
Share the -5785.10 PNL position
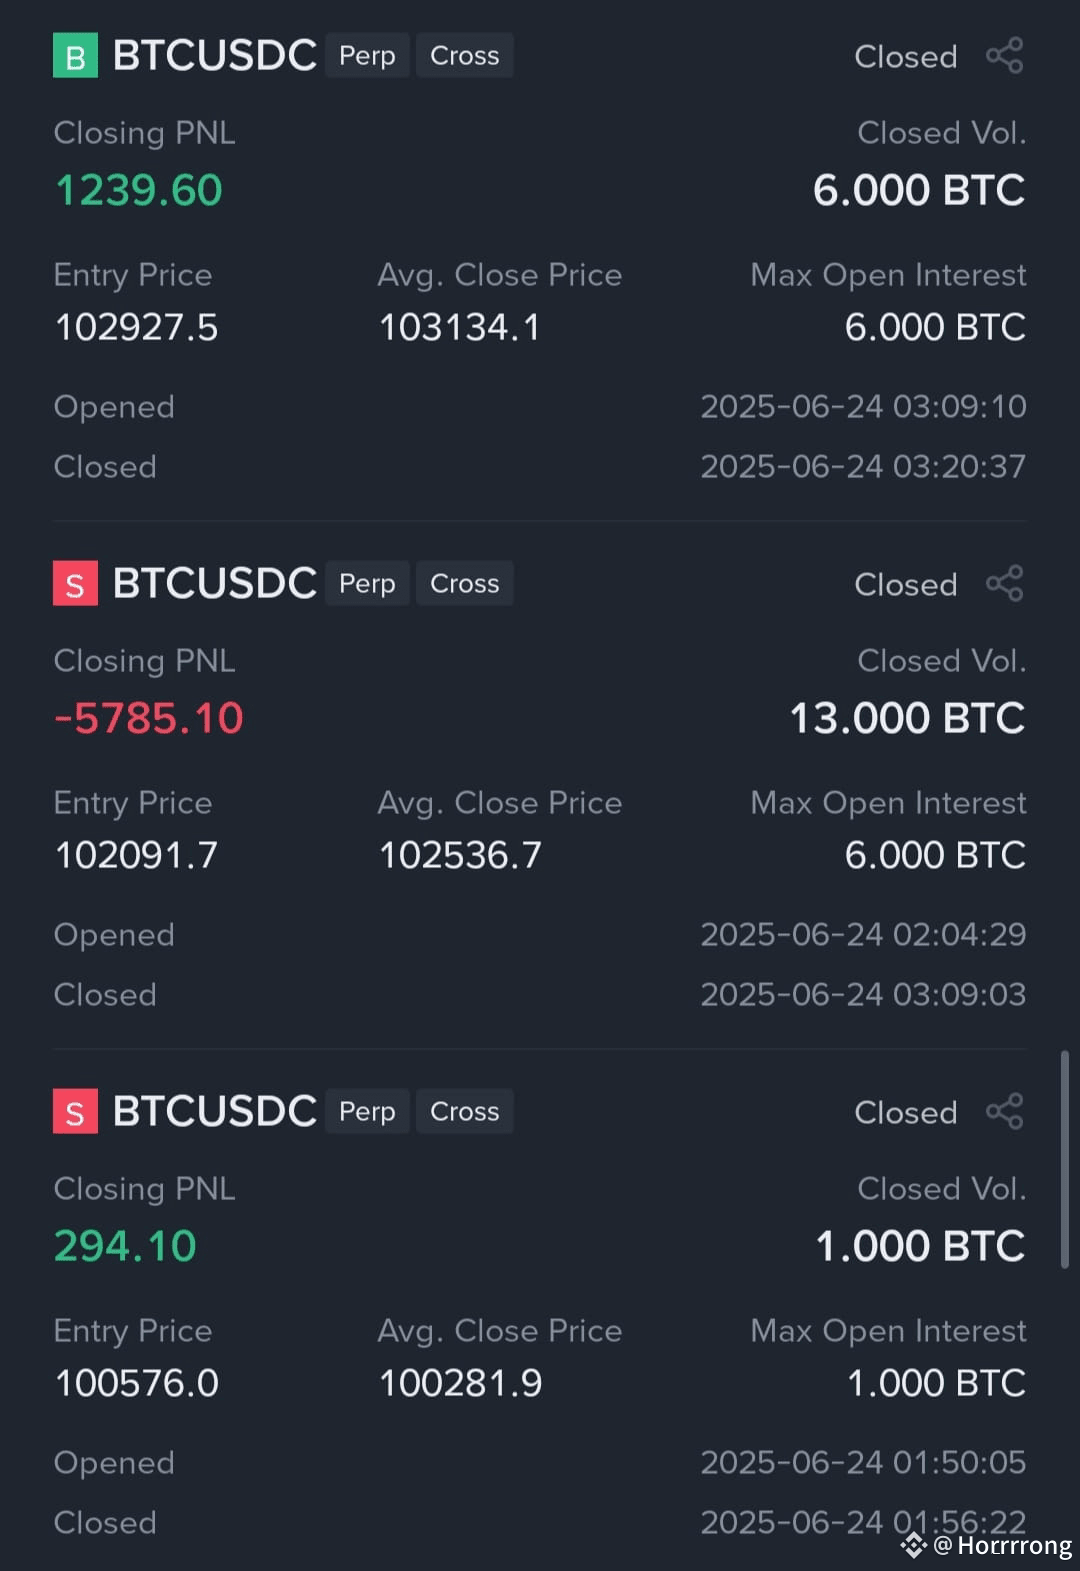point(1005,584)
